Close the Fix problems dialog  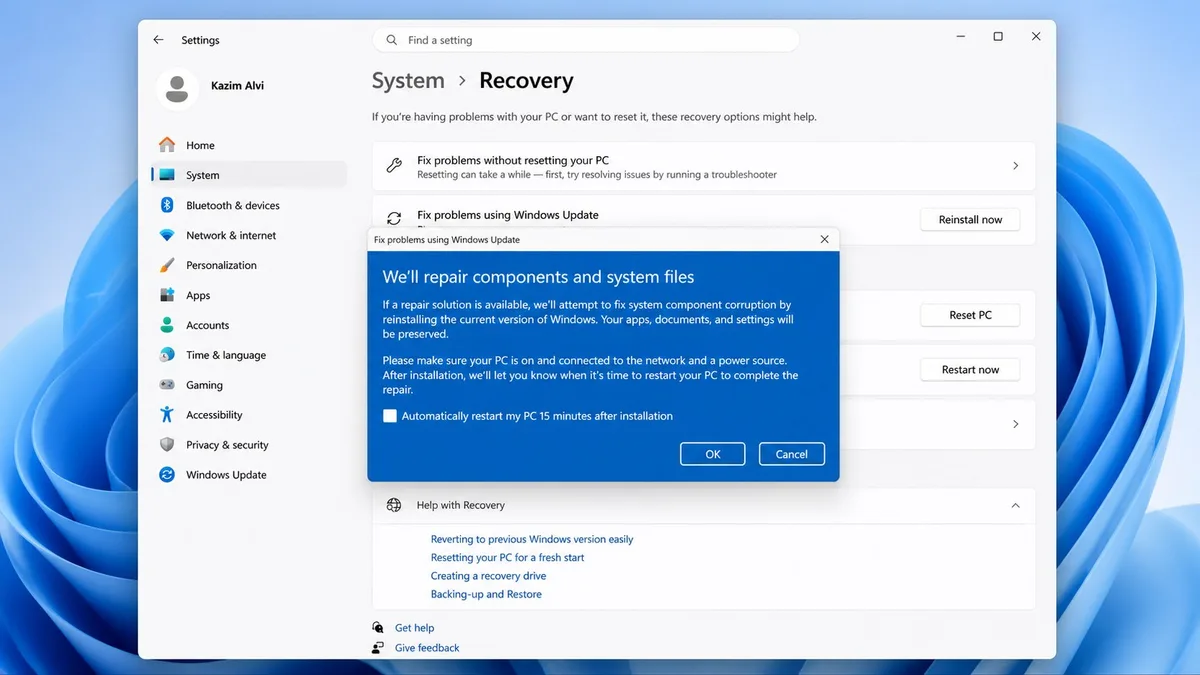coord(824,240)
